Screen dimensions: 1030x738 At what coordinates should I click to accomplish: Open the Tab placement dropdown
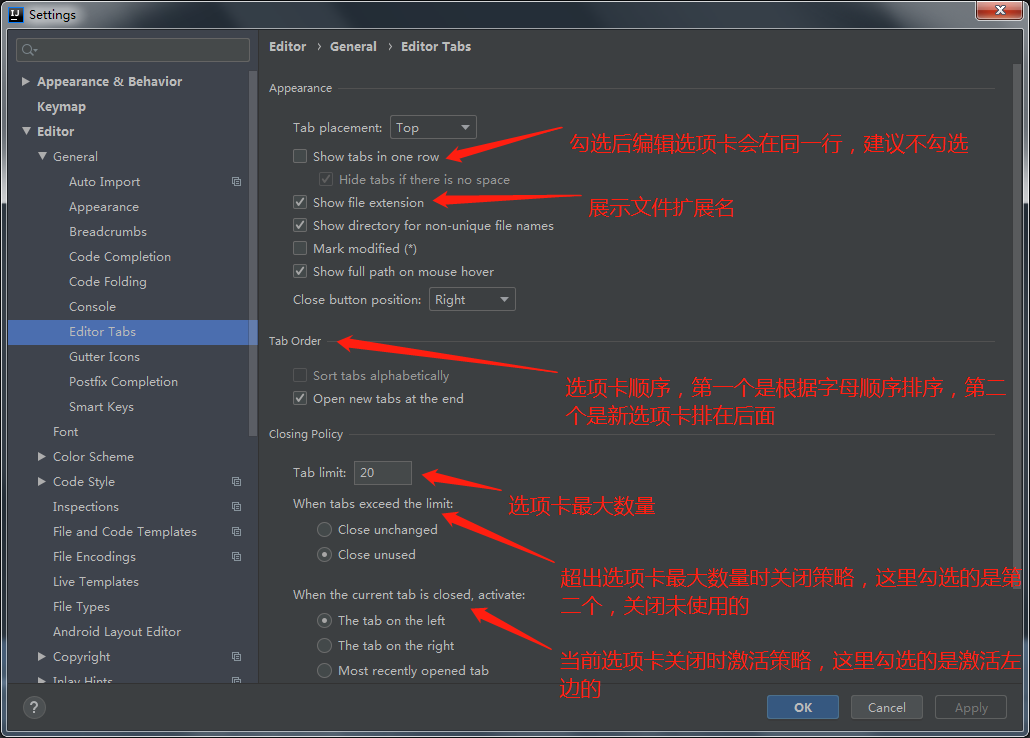pos(432,126)
